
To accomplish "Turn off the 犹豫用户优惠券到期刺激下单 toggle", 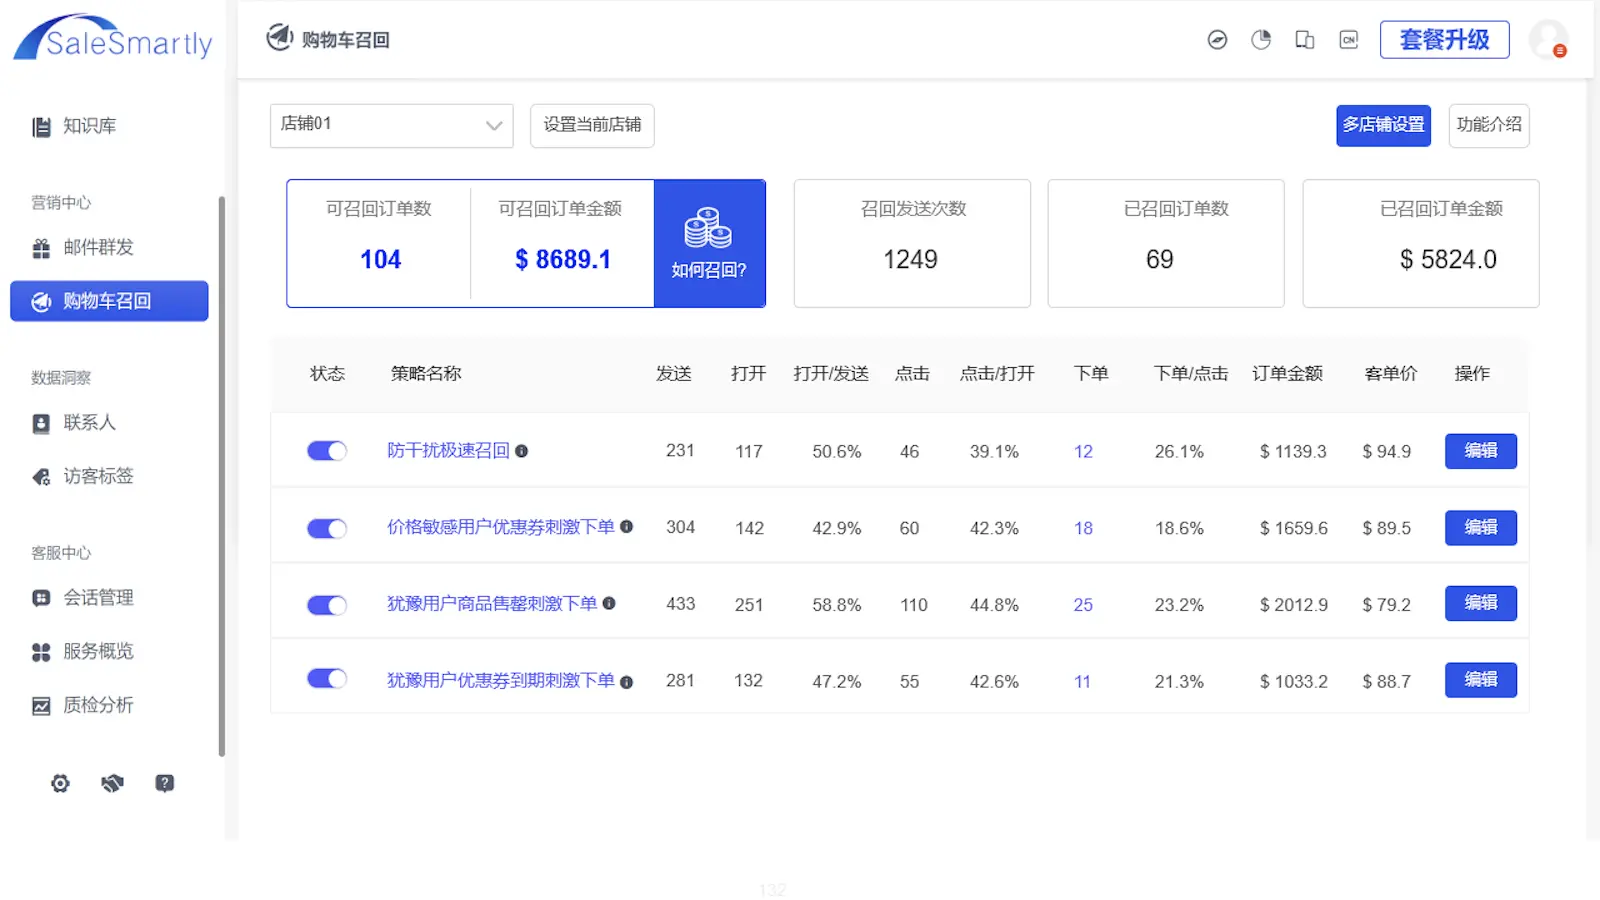I will coord(326,678).
